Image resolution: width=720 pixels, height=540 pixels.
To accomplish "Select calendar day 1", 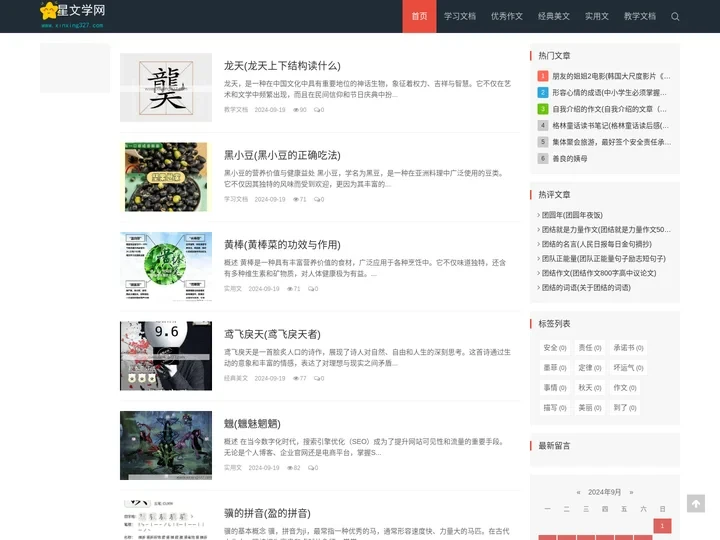I will tap(662, 526).
